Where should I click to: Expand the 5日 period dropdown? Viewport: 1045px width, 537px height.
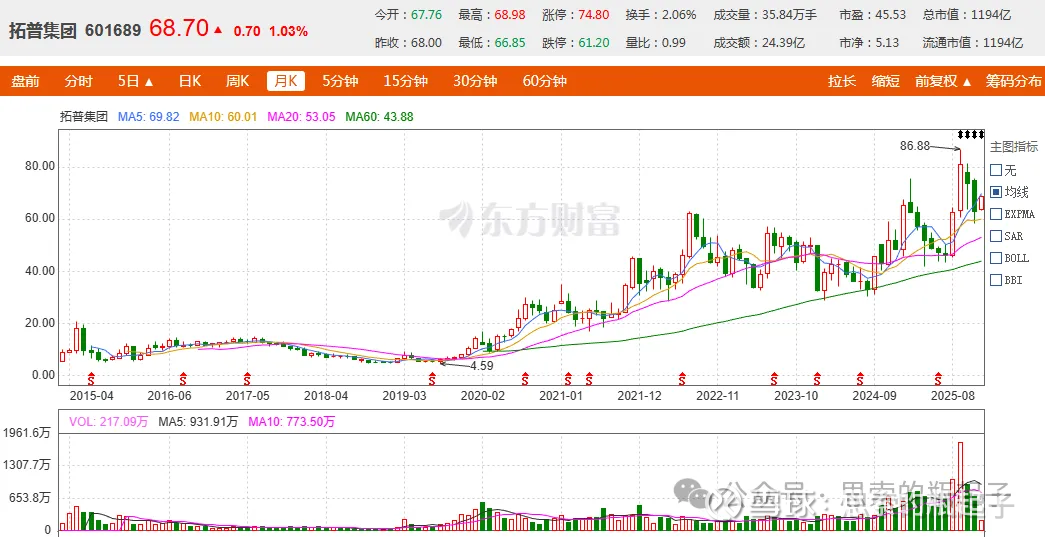(x=135, y=81)
